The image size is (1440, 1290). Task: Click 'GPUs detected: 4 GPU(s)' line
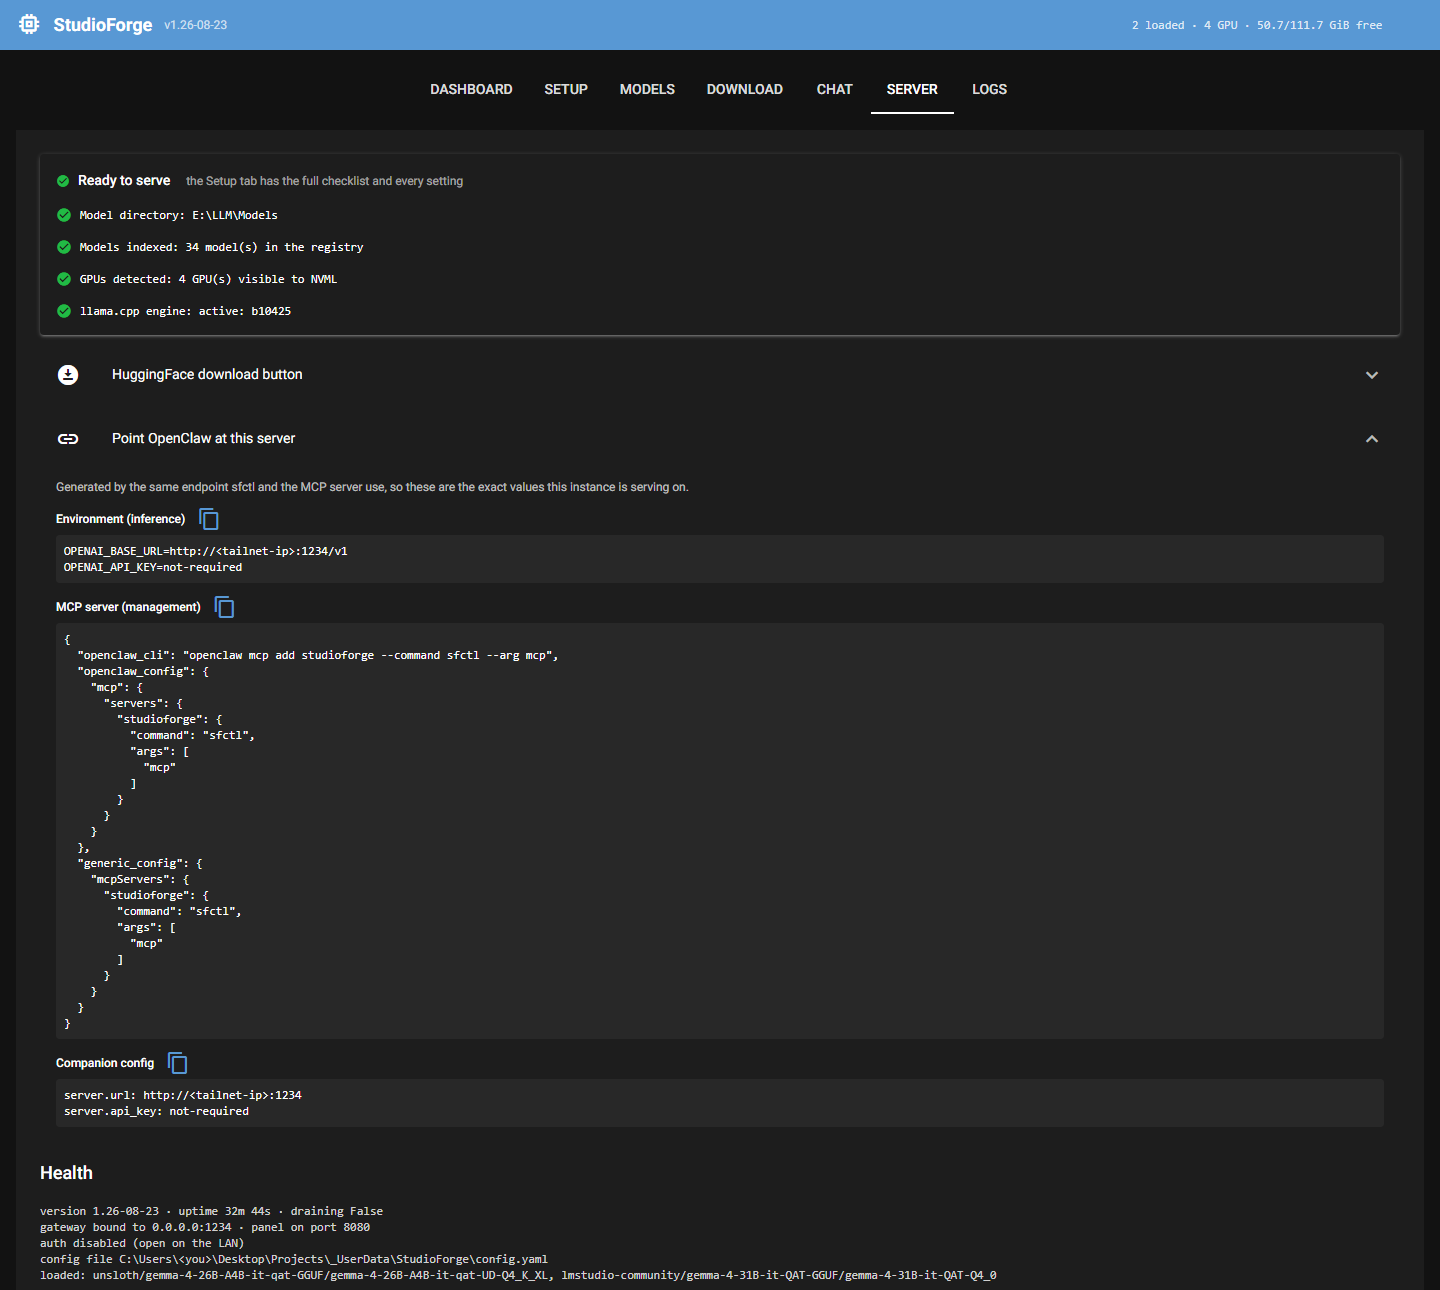click(208, 279)
